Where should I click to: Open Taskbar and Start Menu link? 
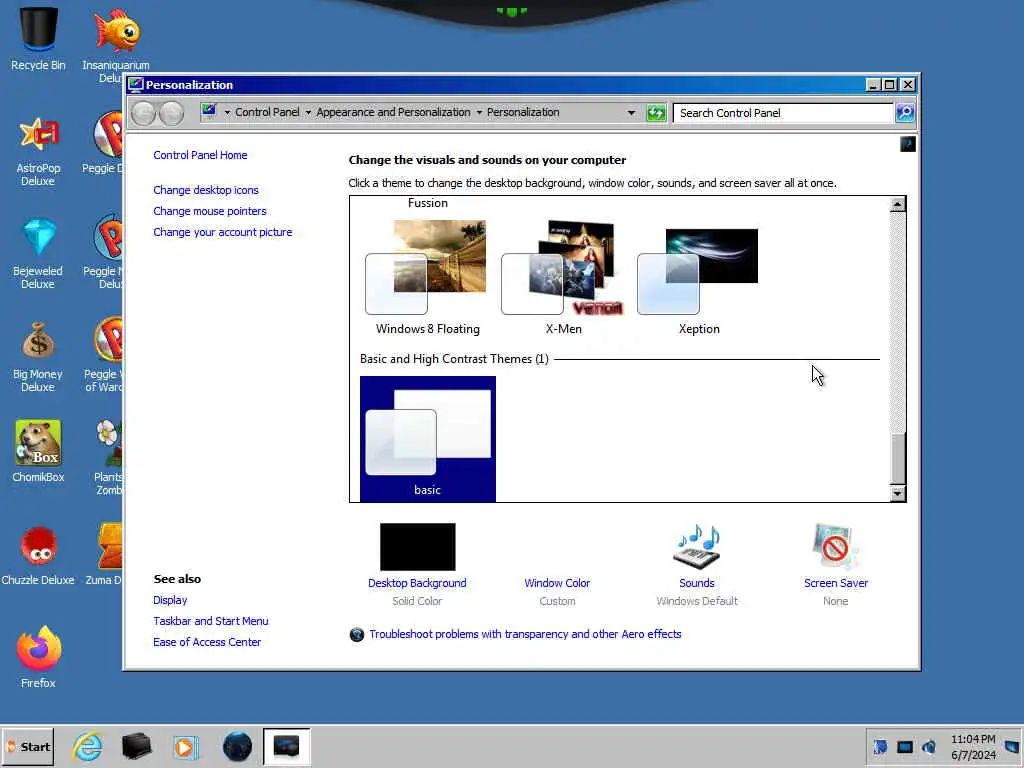(x=210, y=621)
